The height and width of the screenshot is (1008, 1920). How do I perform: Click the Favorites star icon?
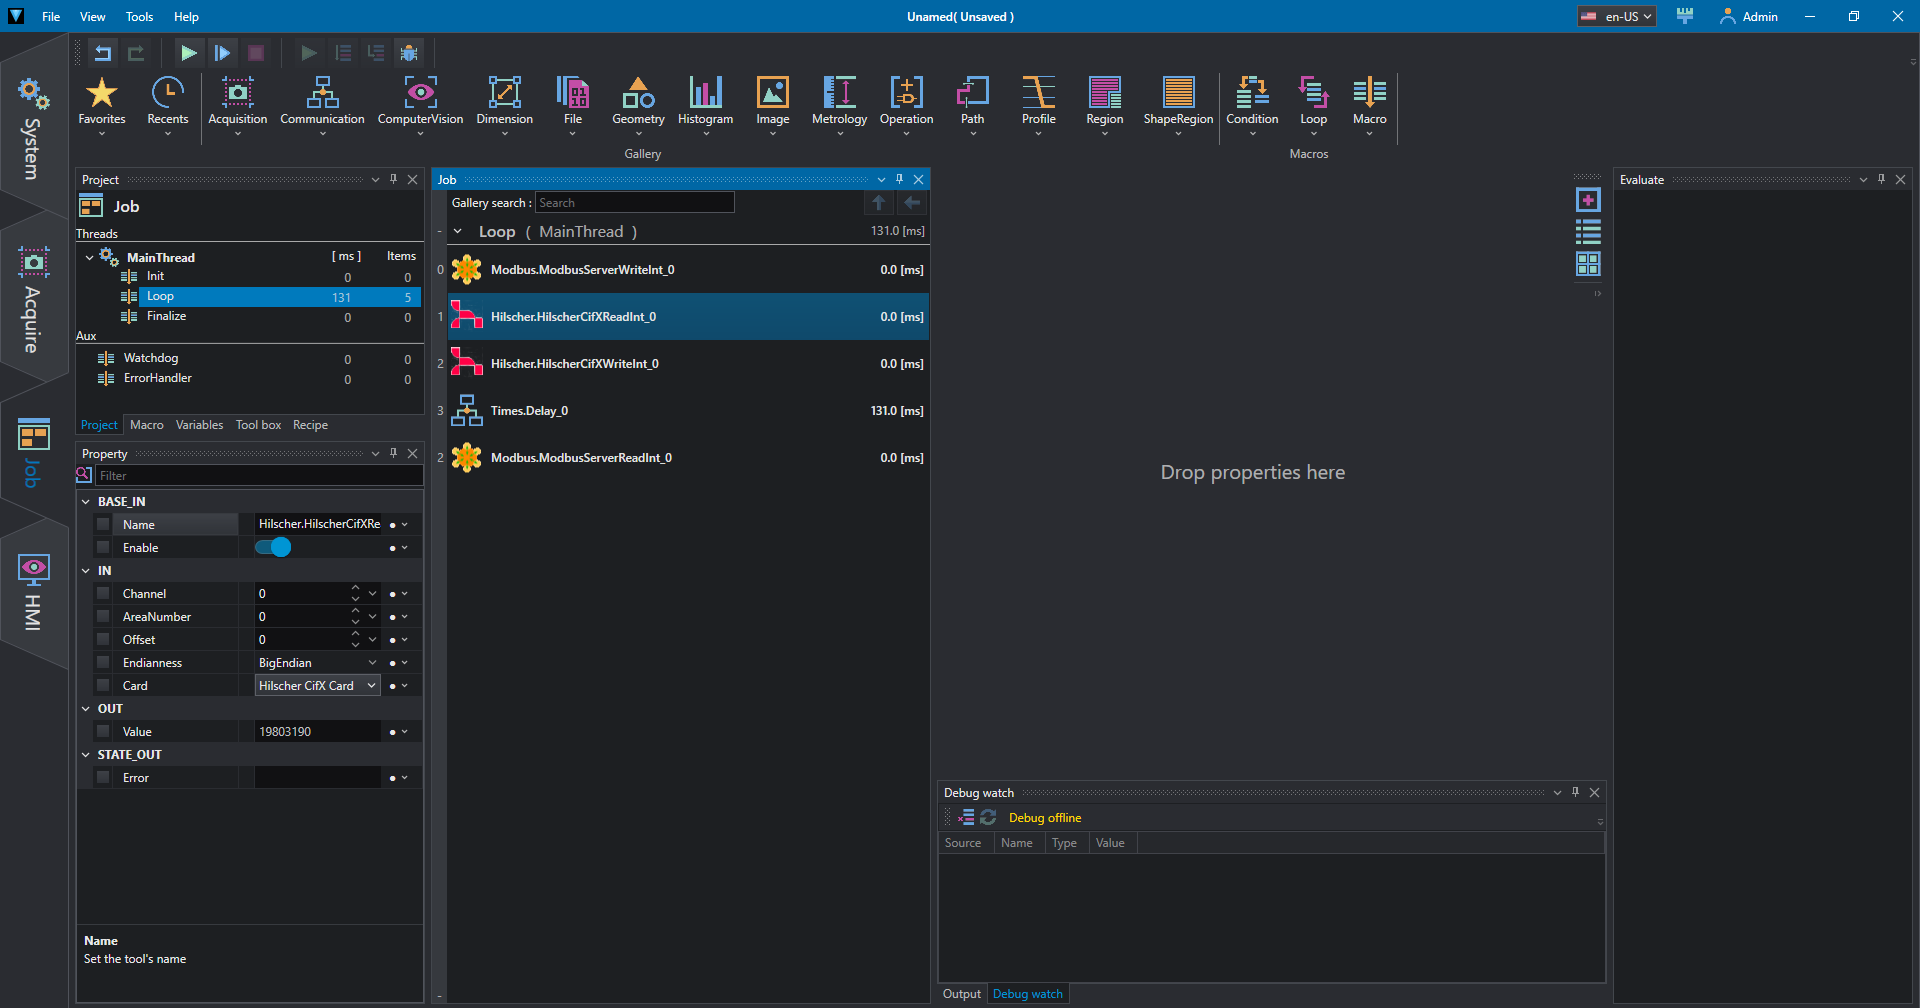102,94
